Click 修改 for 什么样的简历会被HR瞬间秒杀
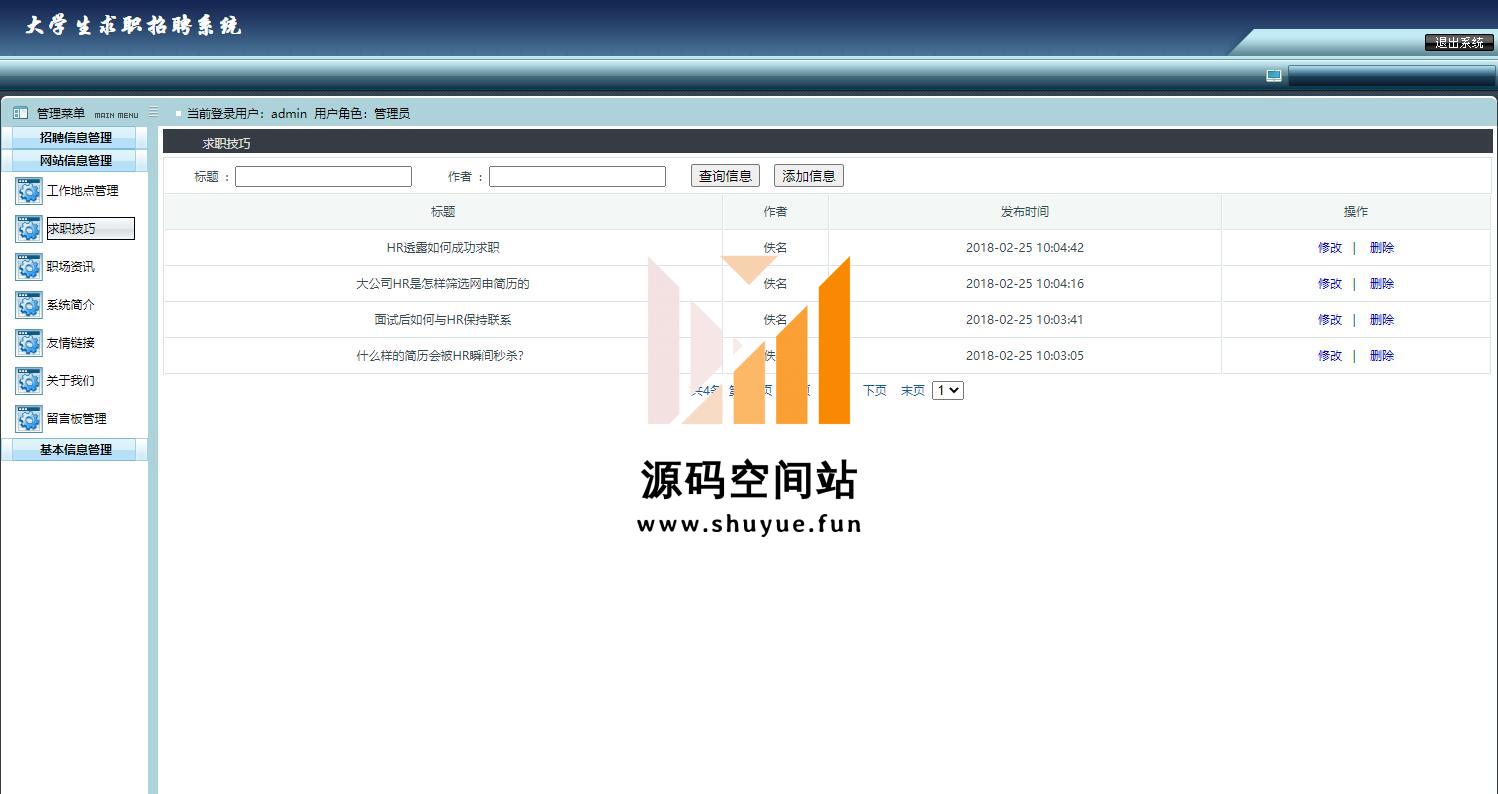 click(x=1330, y=355)
